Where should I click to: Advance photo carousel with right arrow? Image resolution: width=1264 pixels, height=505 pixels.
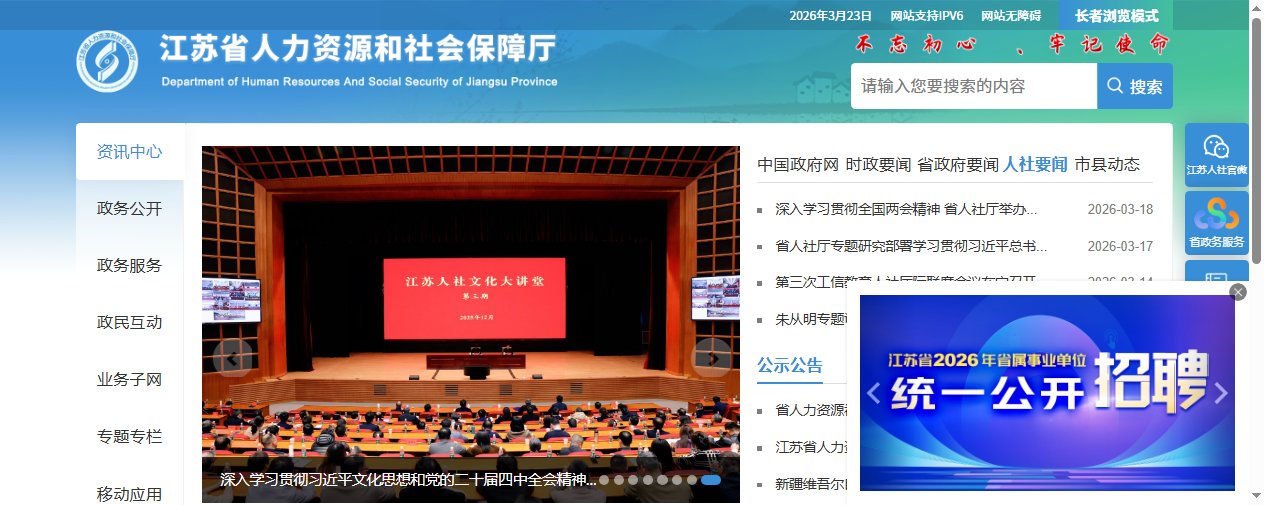click(712, 357)
